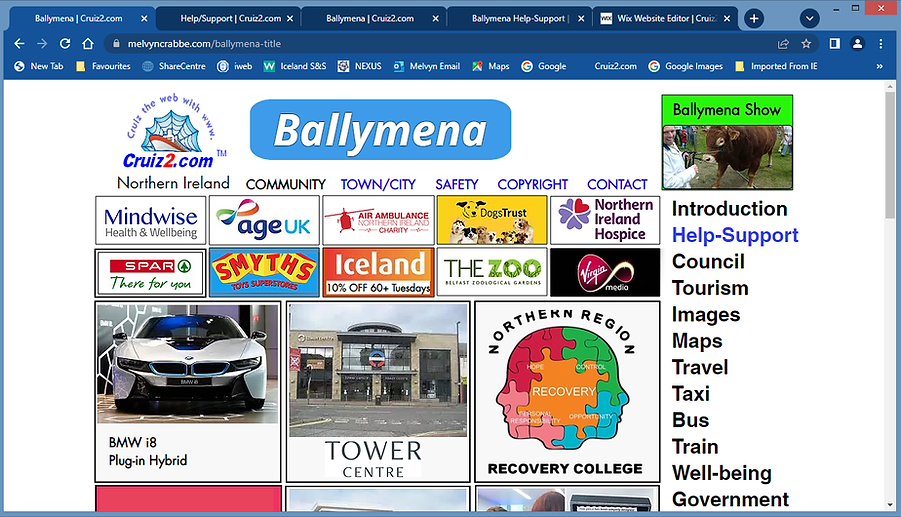Open the browser three-dot menu
This screenshot has height=517, width=901.
(880, 44)
